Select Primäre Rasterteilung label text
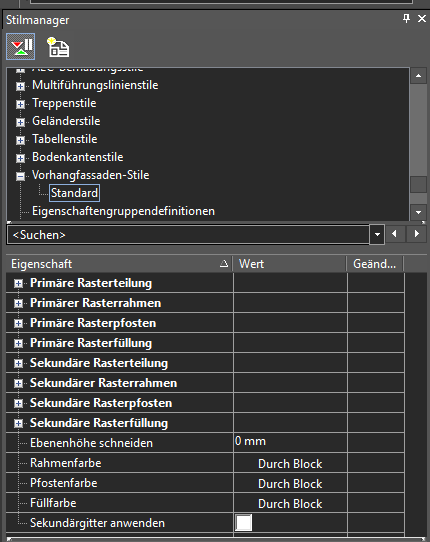430x542 pixels. [91, 283]
